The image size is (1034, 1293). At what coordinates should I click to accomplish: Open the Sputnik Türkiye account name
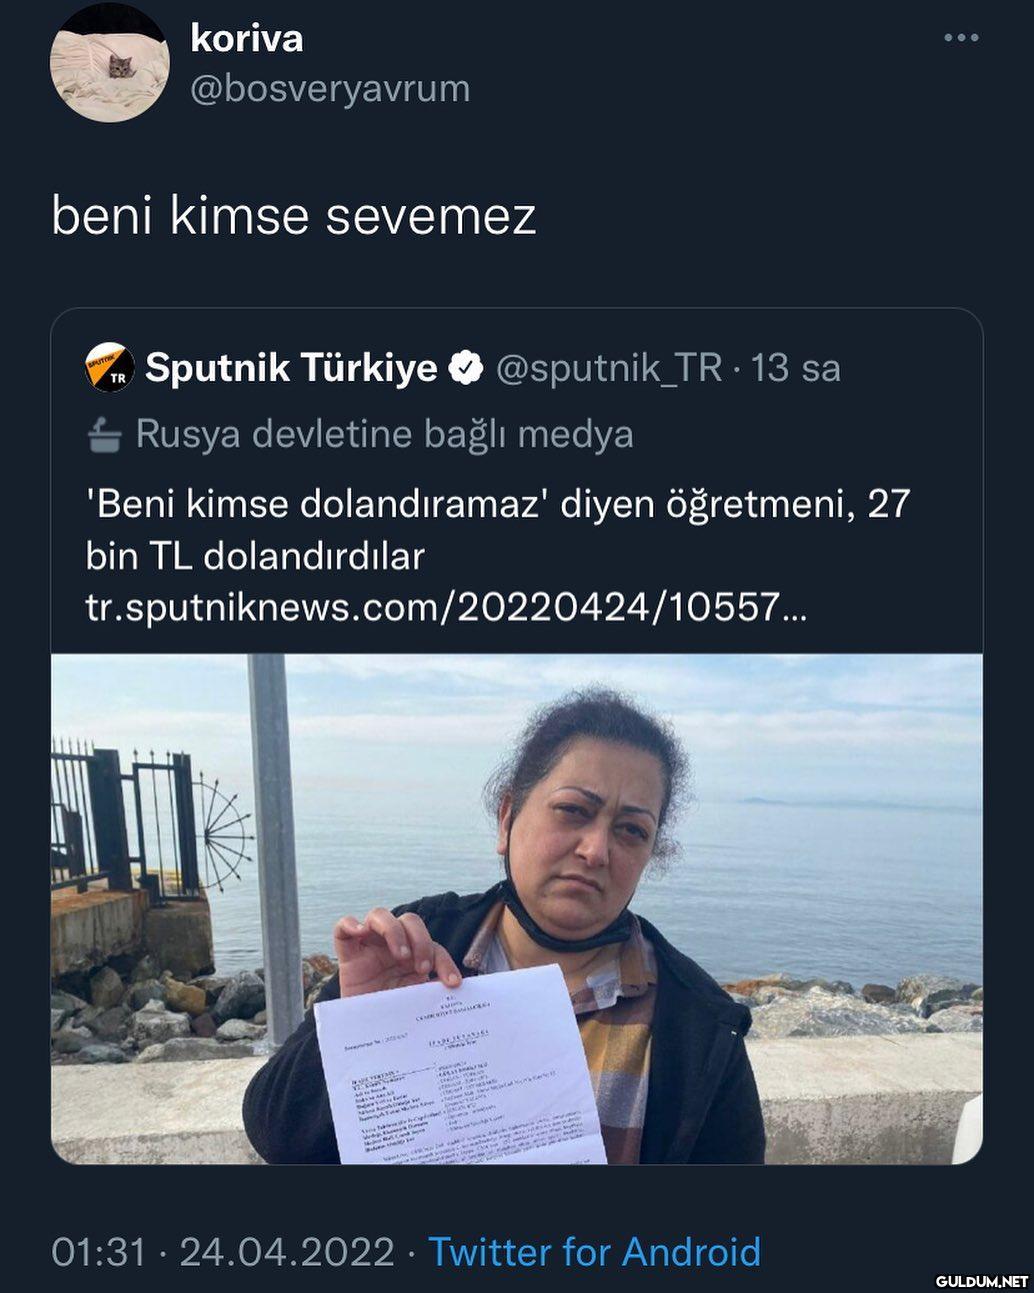[291, 368]
